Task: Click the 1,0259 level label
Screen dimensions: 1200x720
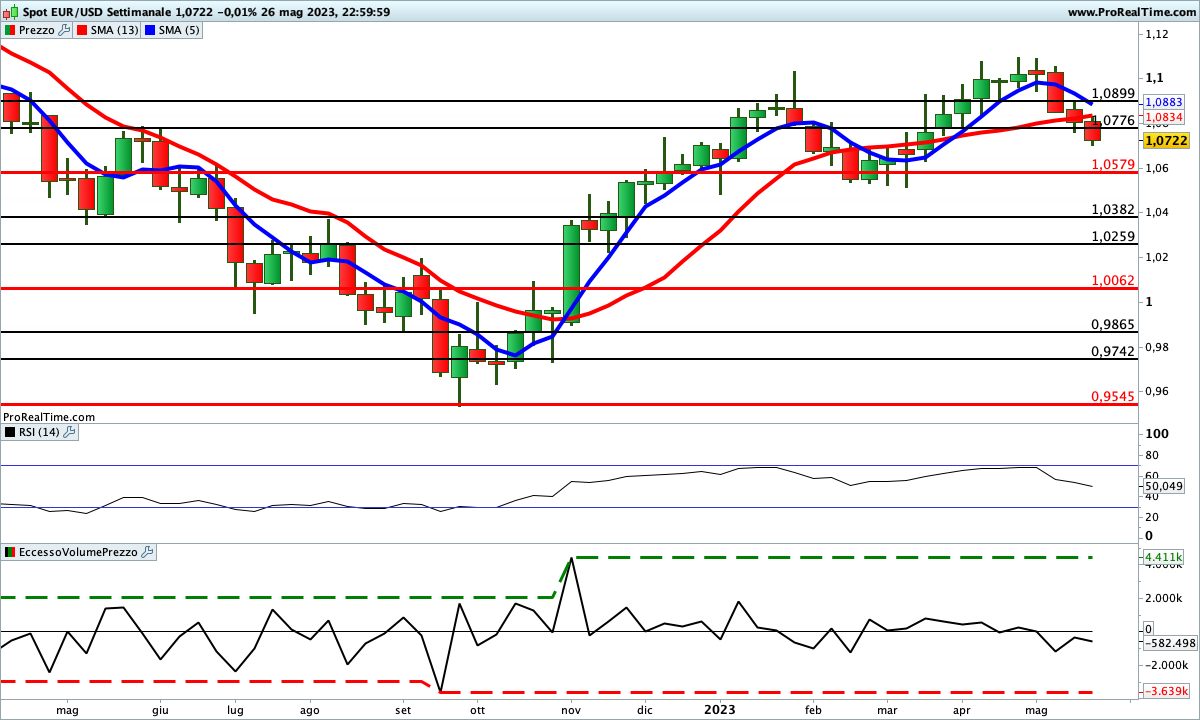Action: (1113, 236)
